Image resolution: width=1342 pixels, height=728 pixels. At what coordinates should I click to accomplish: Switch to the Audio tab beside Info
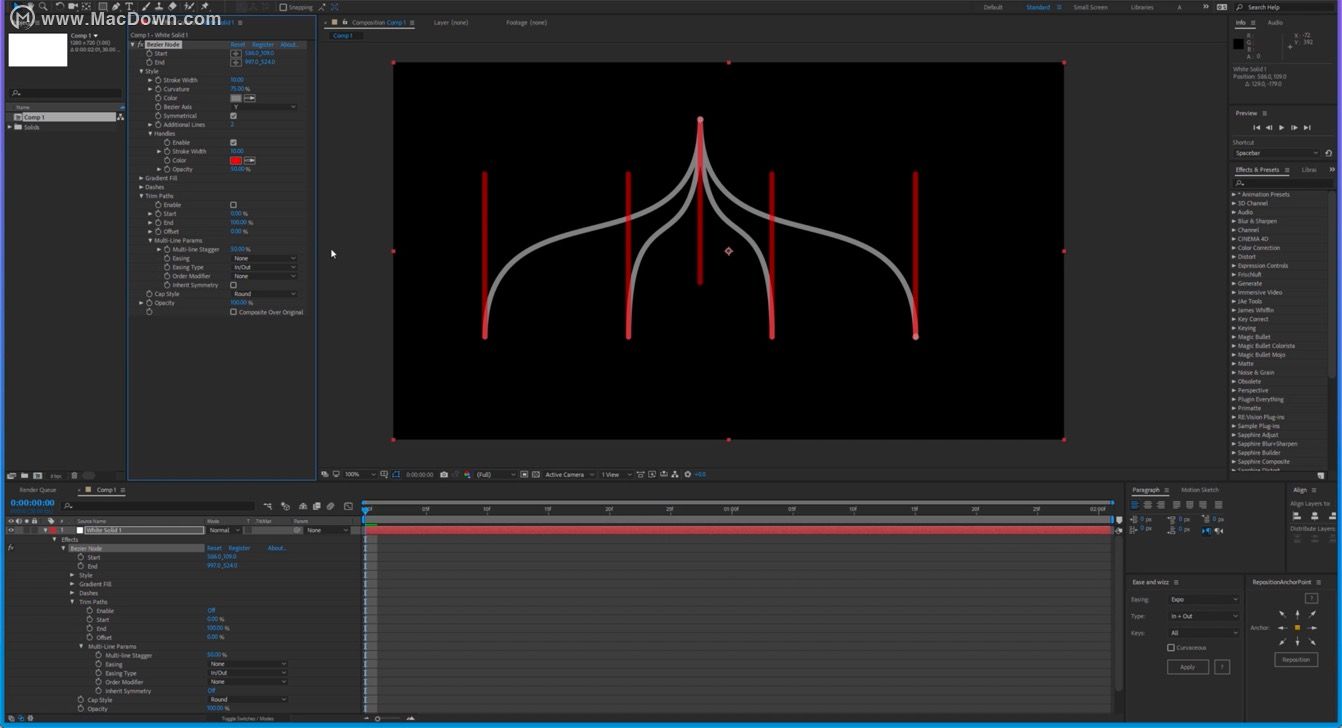click(x=1275, y=22)
